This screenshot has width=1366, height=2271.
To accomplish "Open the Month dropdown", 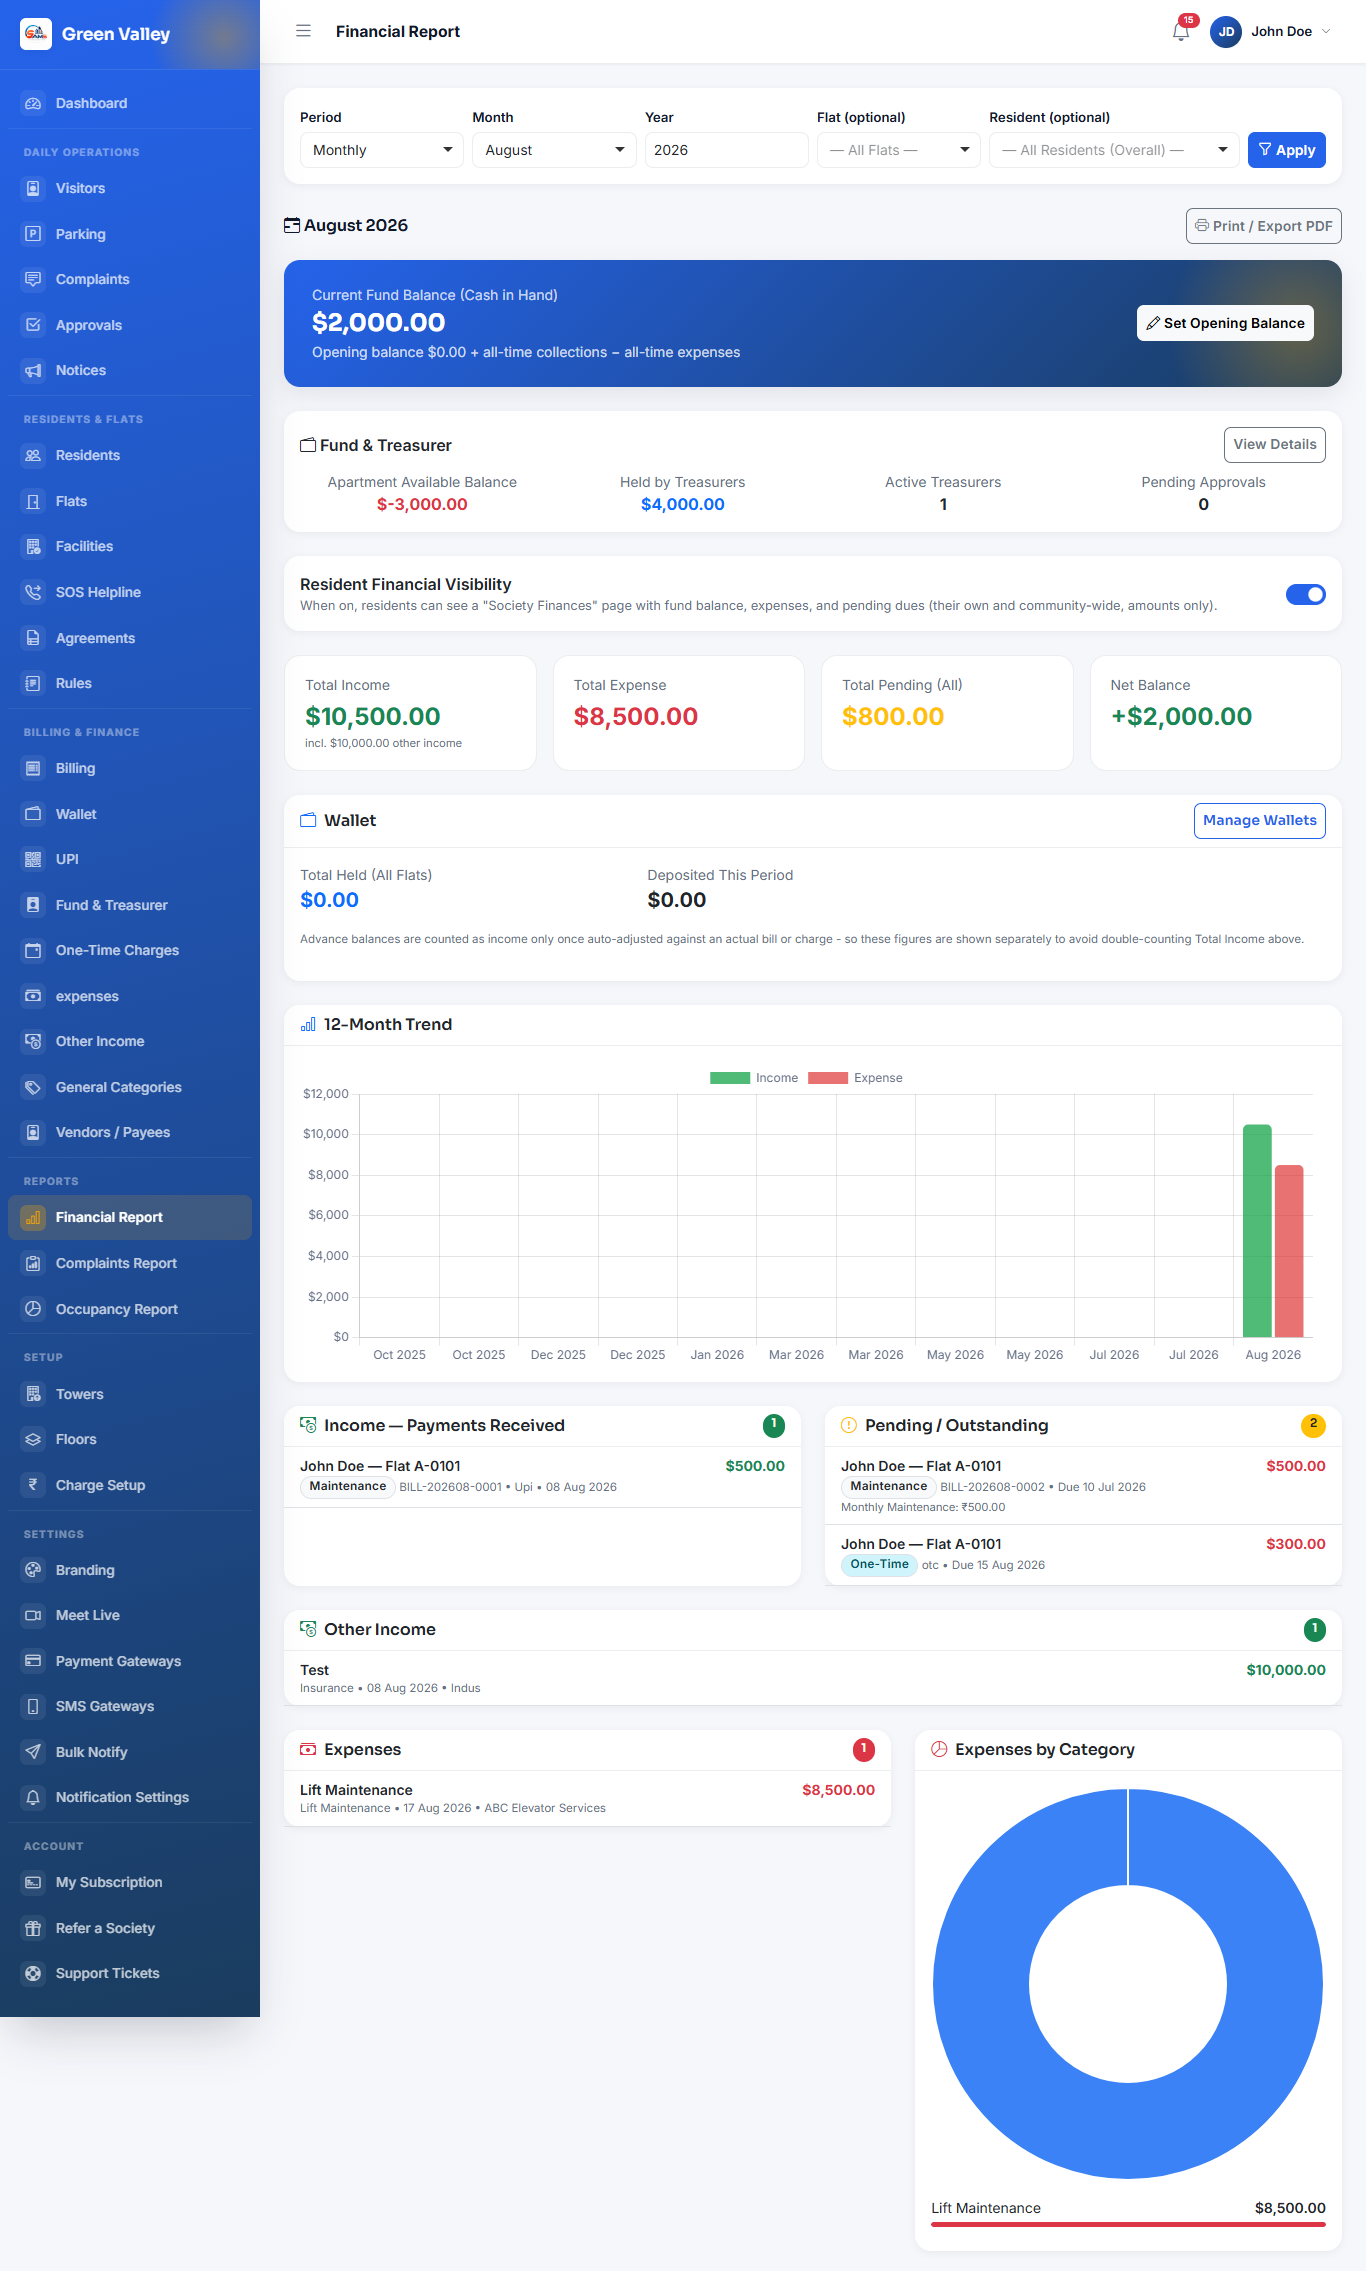I will click(554, 150).
